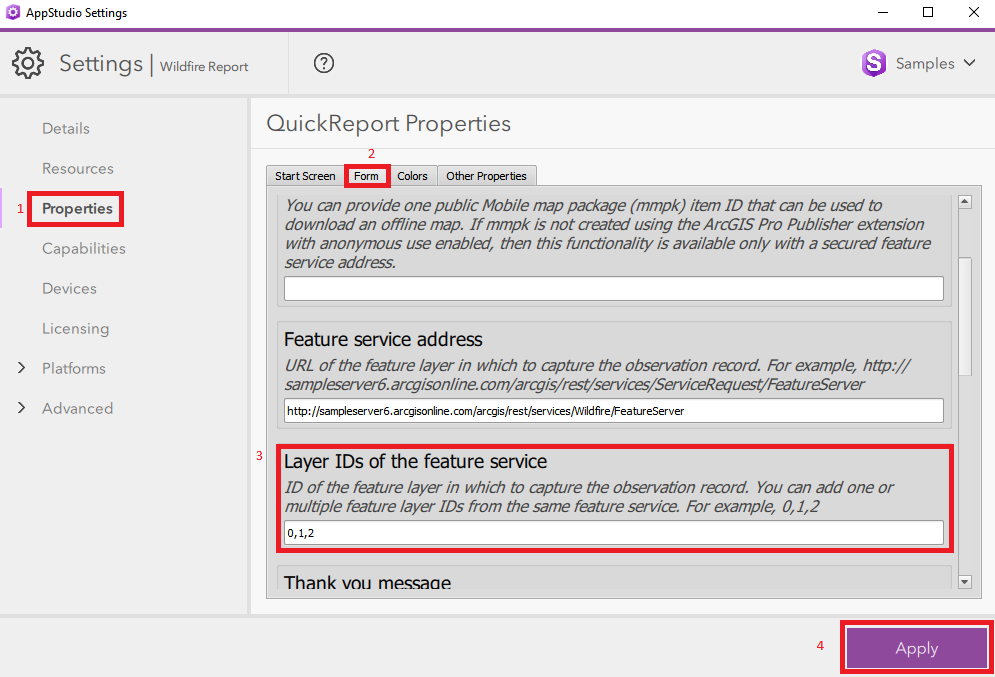Open the Resources settings page
Viewport: 995px width, 677px height.
point(78,168)
